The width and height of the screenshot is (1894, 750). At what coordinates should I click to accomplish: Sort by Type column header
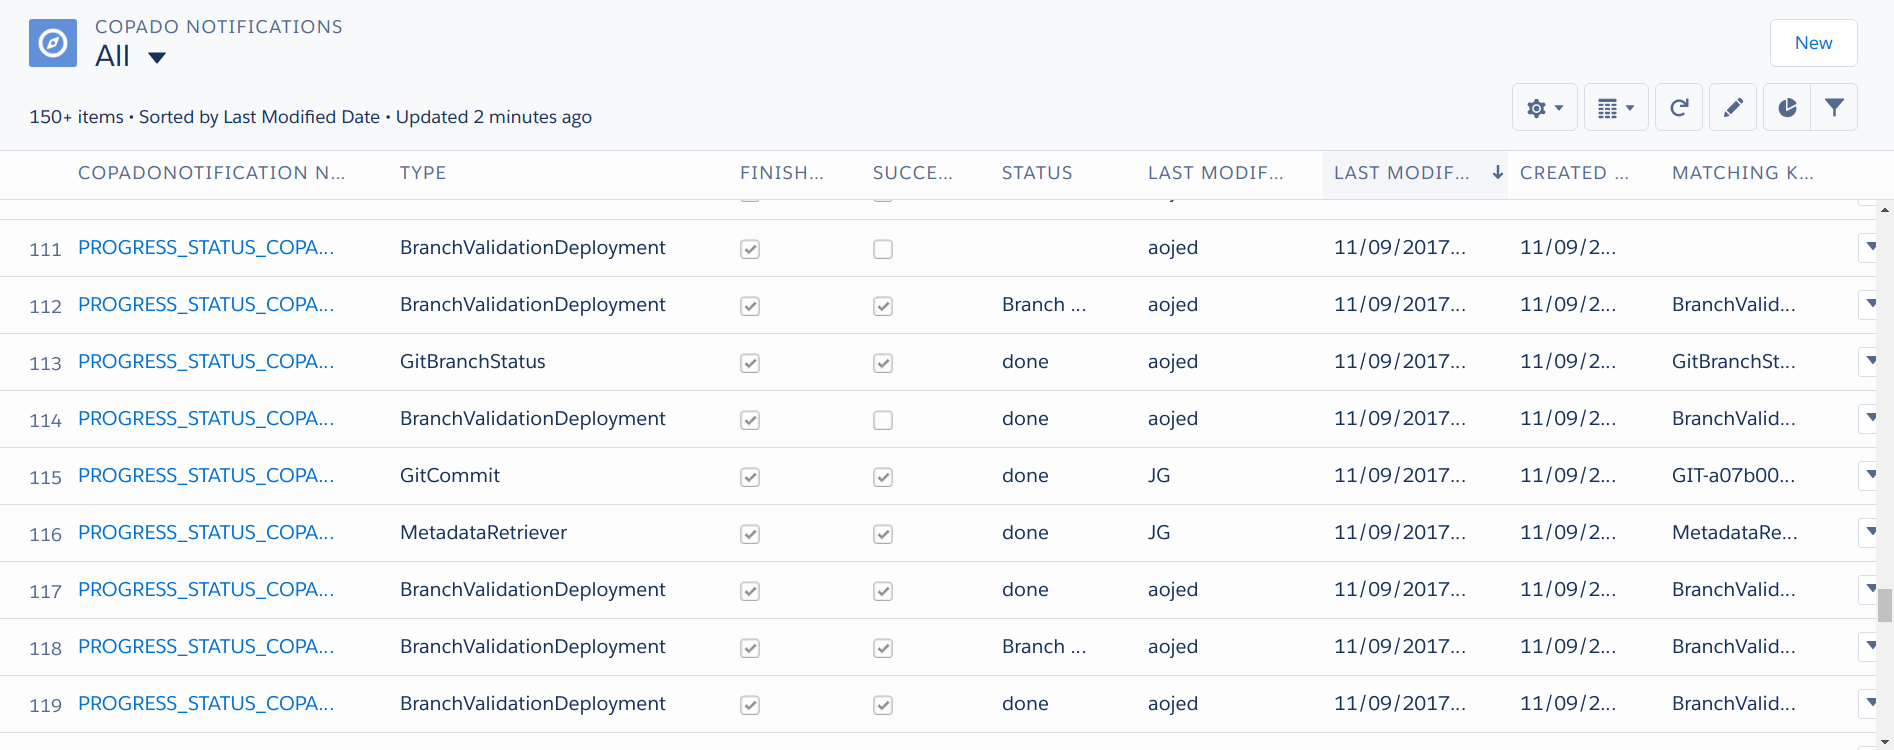pyautogui.click(x=423, y=173)
